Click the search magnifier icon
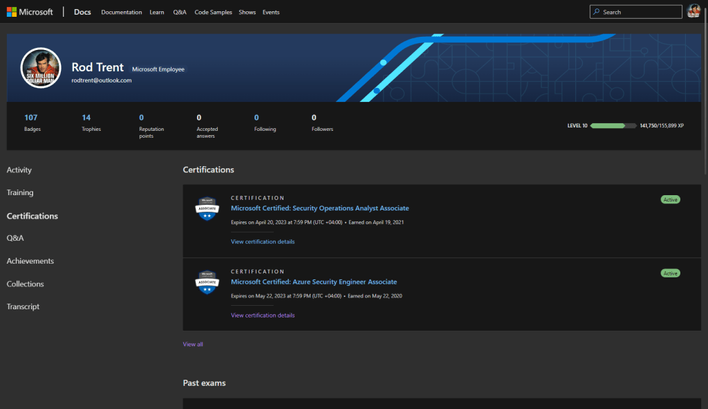708x409 pixels. [596, 12]
